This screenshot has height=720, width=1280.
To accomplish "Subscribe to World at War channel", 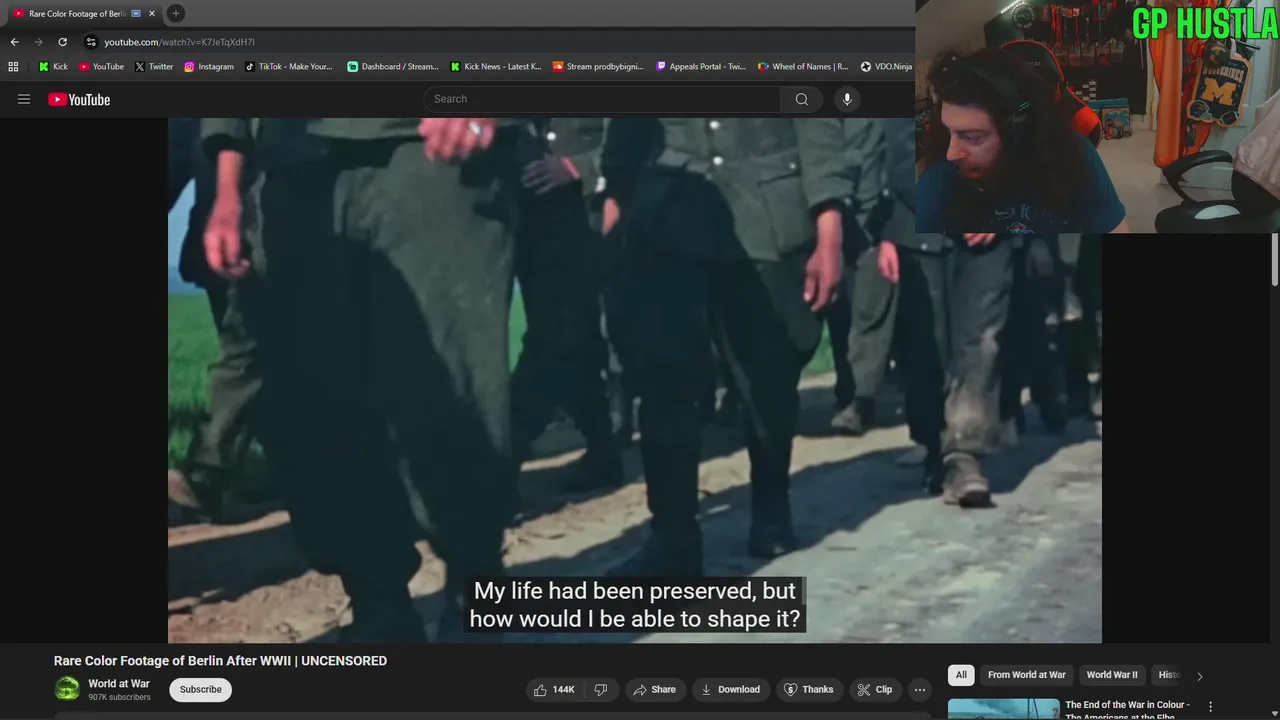I will 200,689.
